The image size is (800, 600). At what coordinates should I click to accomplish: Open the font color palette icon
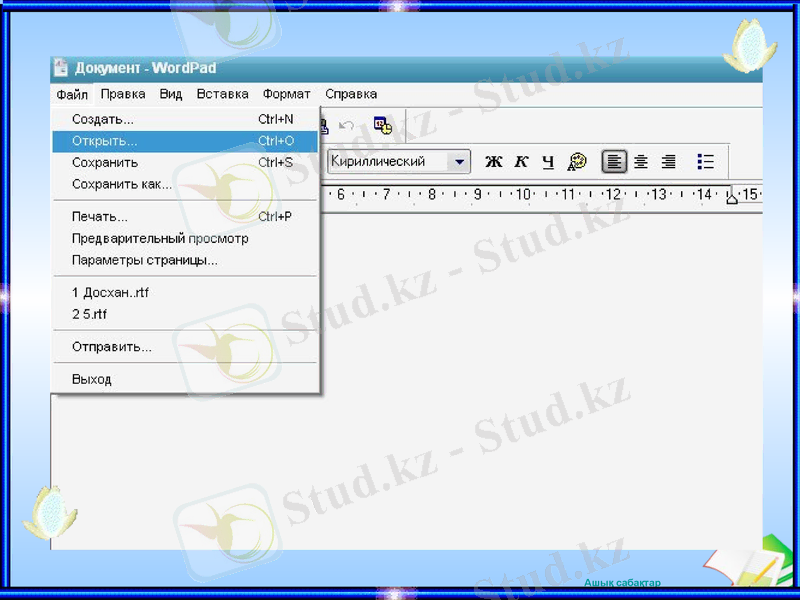point(577,161)
